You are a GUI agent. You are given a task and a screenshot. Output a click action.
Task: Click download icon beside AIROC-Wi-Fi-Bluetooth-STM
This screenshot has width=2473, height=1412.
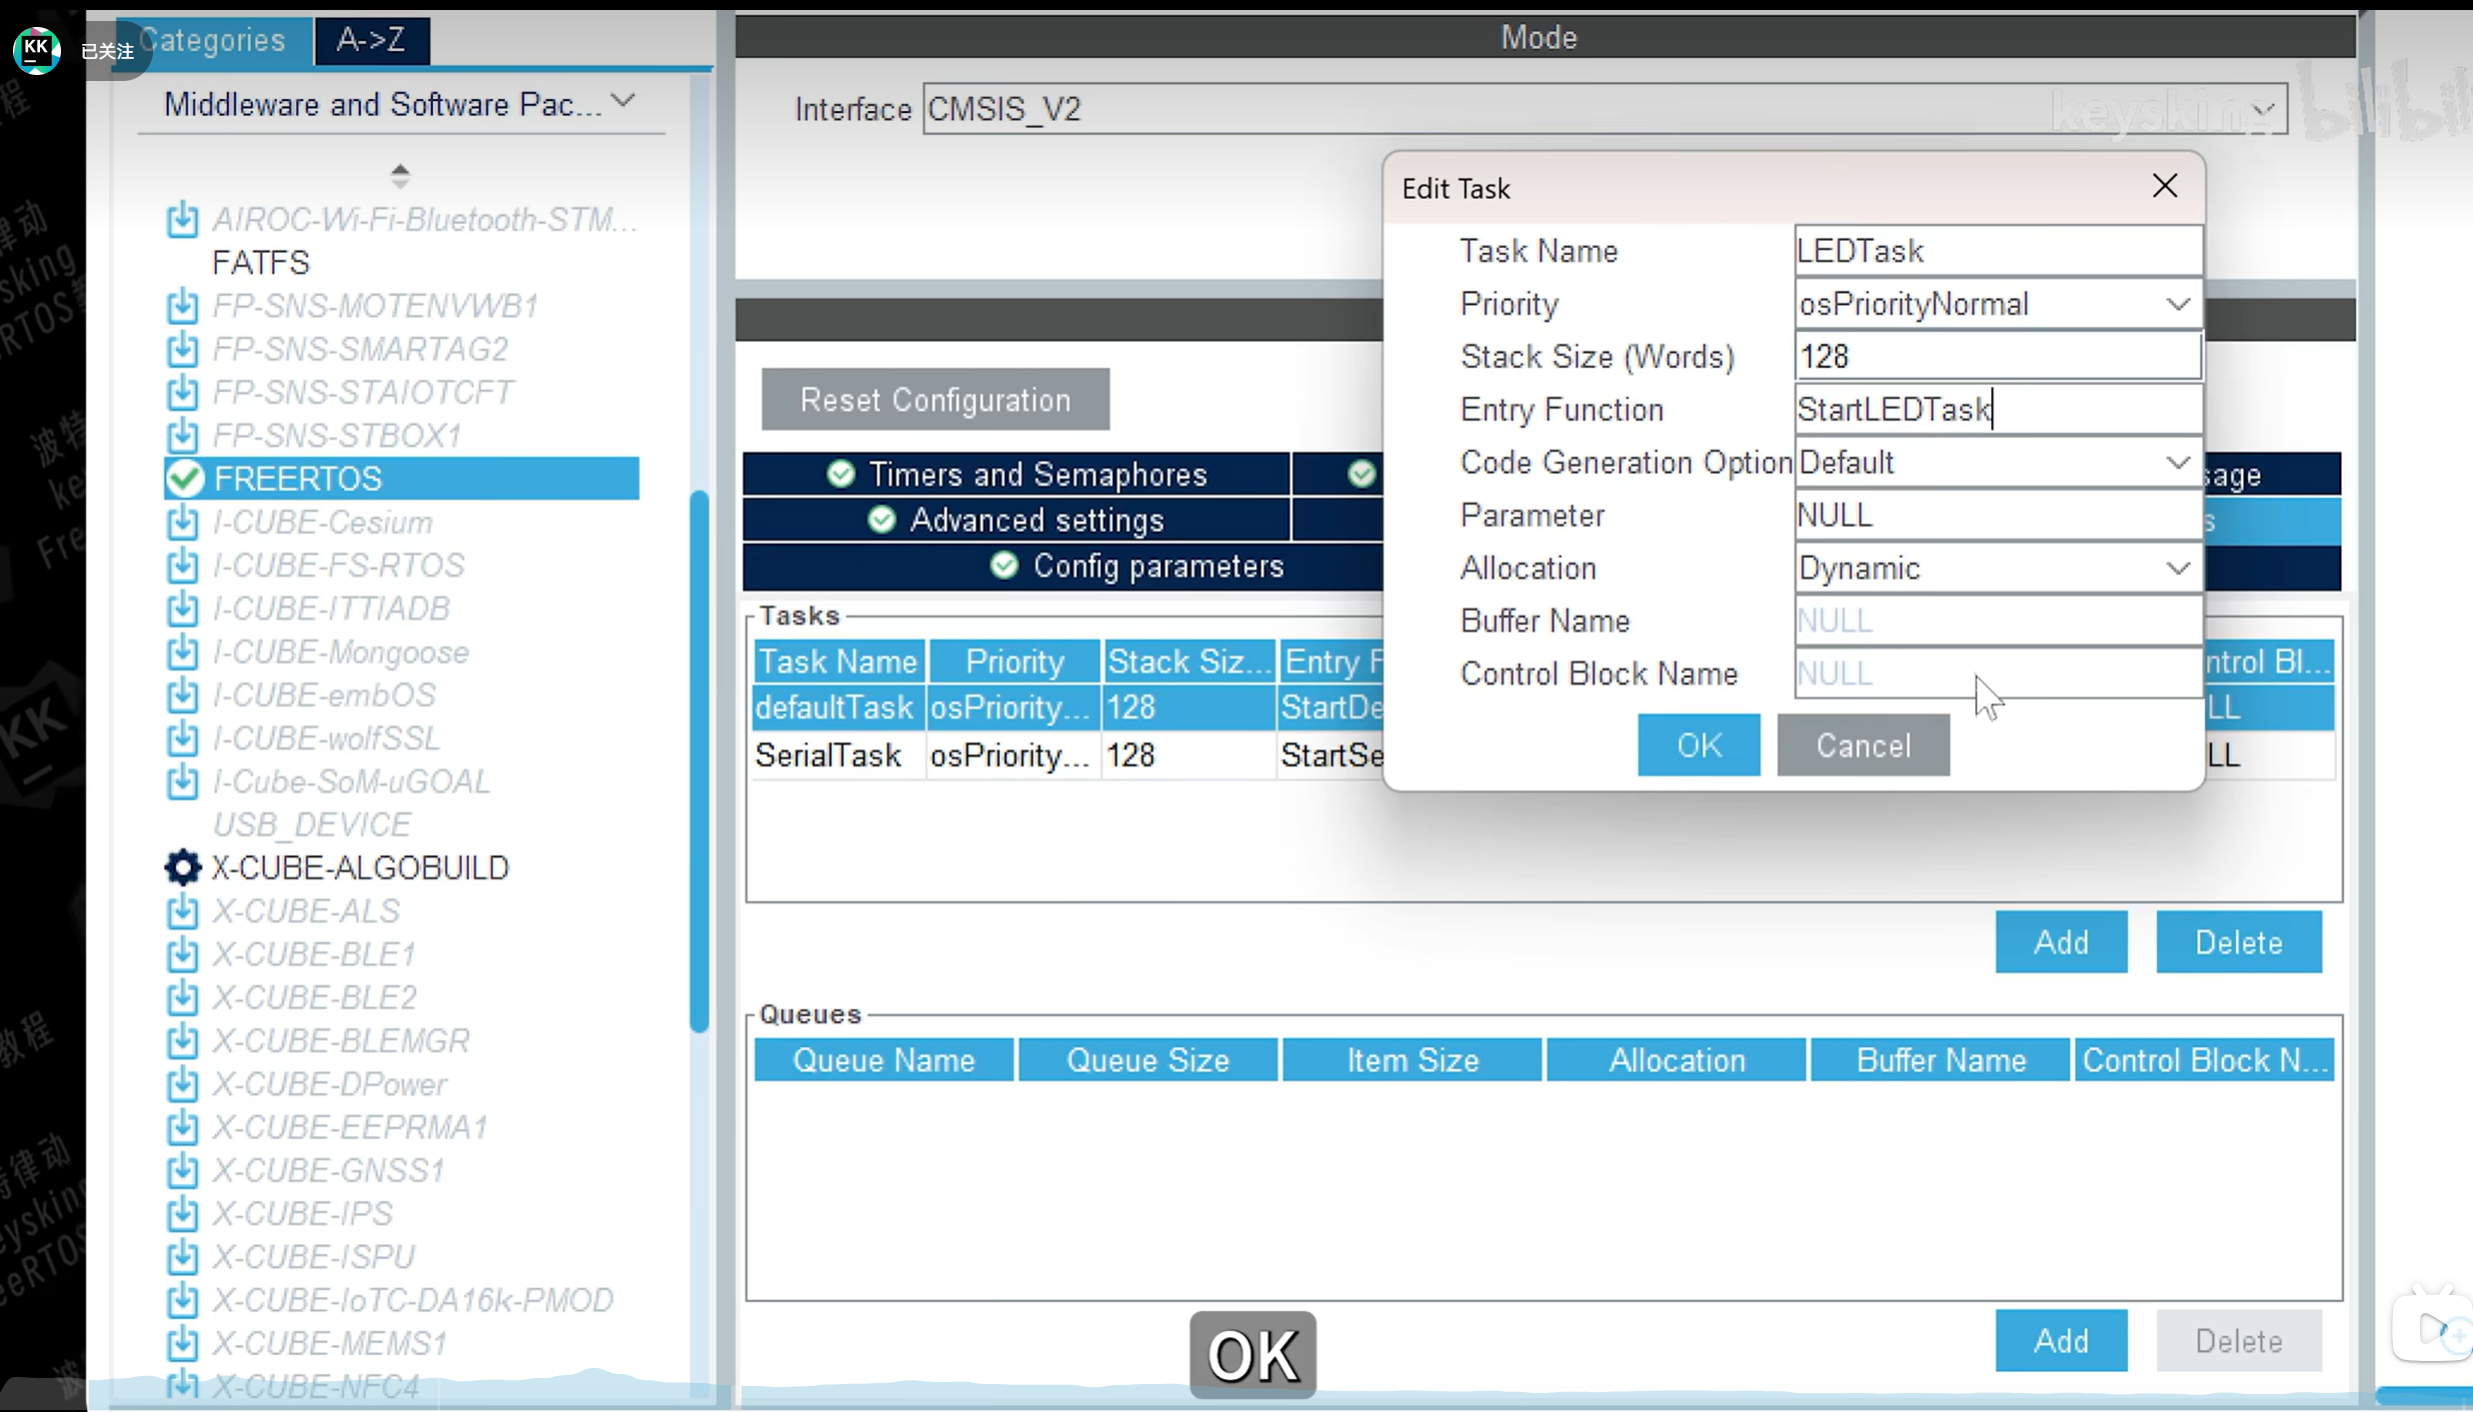click(182, 219)
